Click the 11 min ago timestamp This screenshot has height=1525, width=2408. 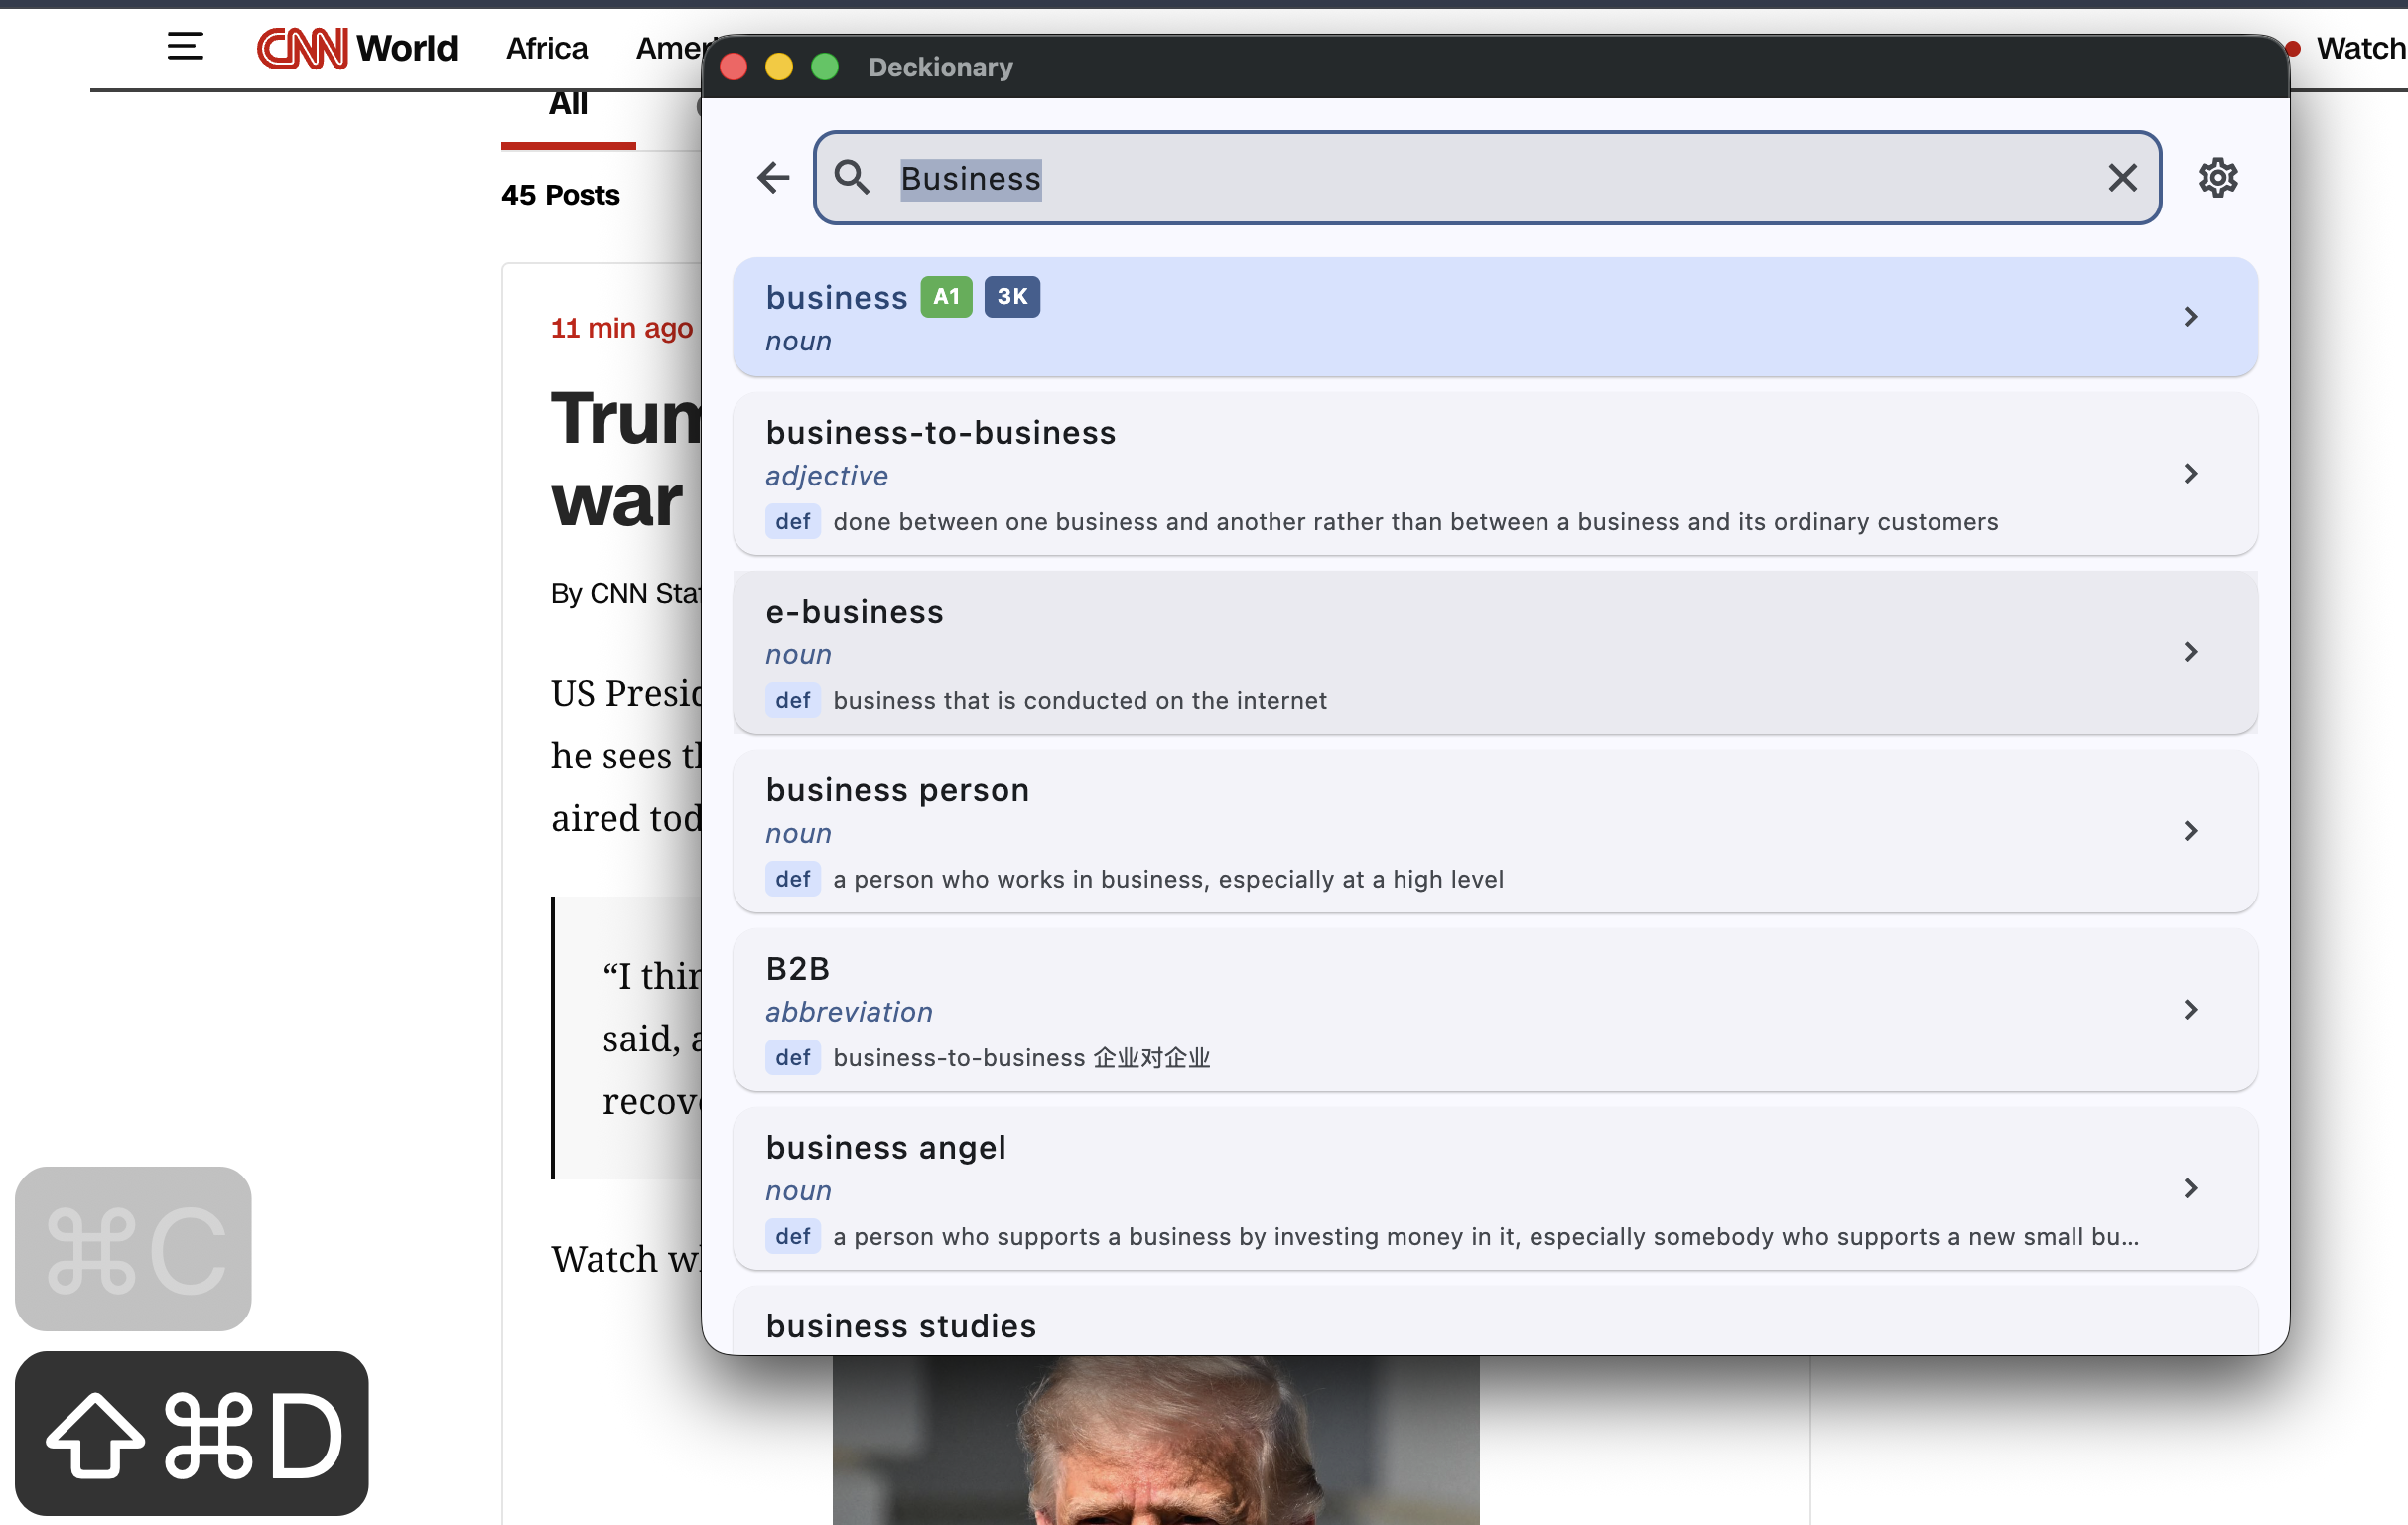pos(621,328)
